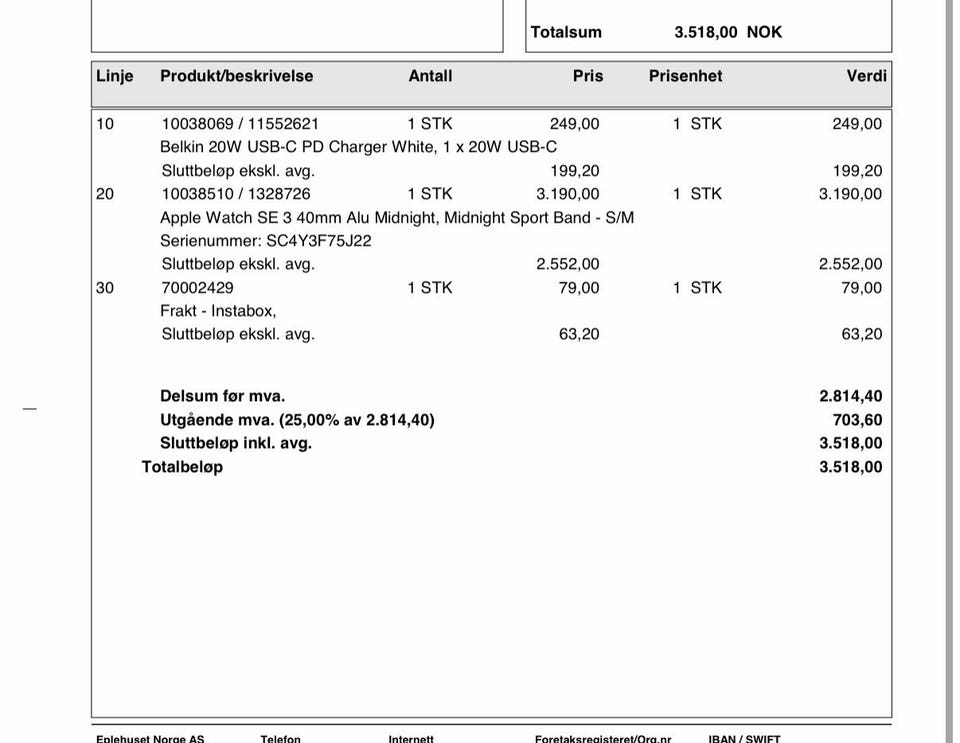Select the Utgående mva. 25,00% line
The height and width of the screenshot is (743, 960).
297,420
